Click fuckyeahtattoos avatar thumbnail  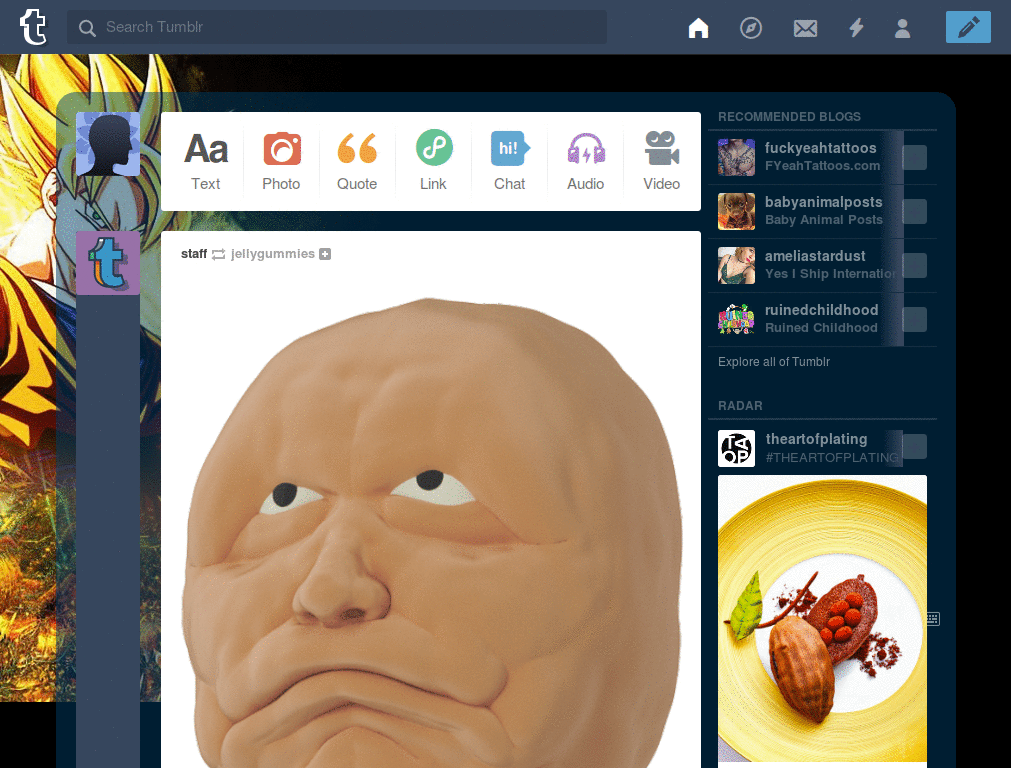point(736,157)
